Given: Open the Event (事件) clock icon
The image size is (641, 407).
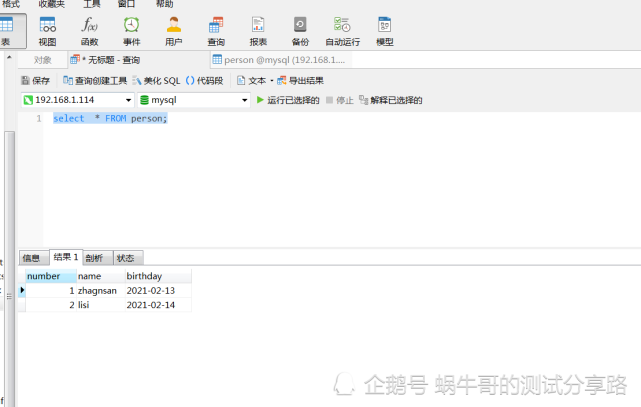Looking at the screenshot, I should [132, 31].
